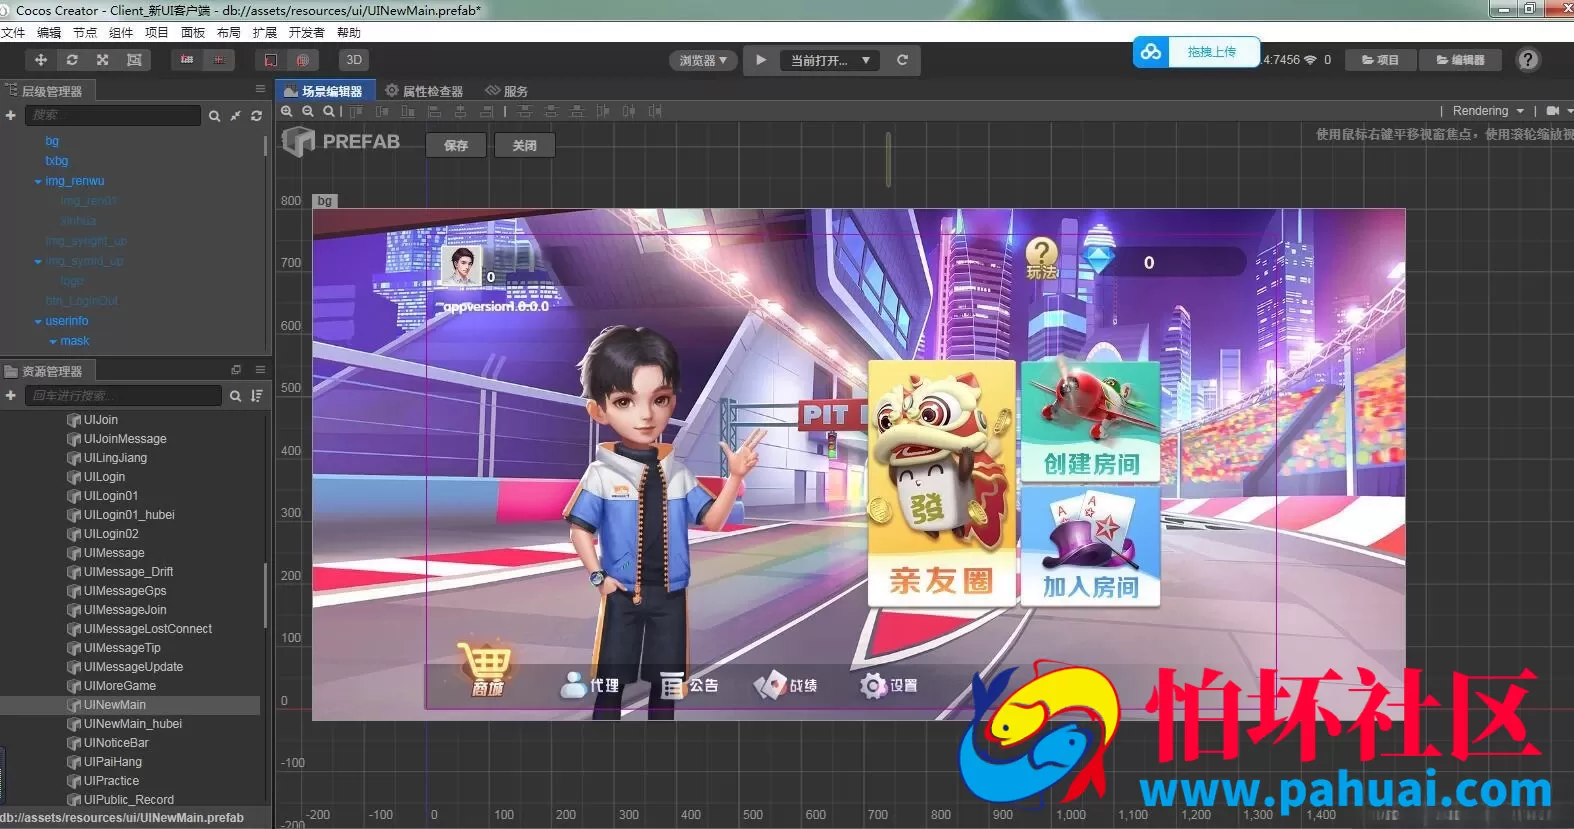Toggle pivot anchor mode button
The height and width of the screenshot is (829, 1574).
187,60
